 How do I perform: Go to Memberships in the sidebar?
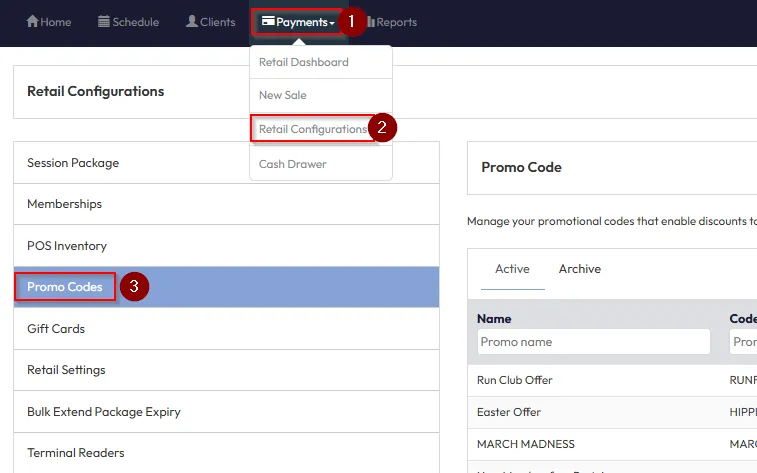tap(65, 204)
